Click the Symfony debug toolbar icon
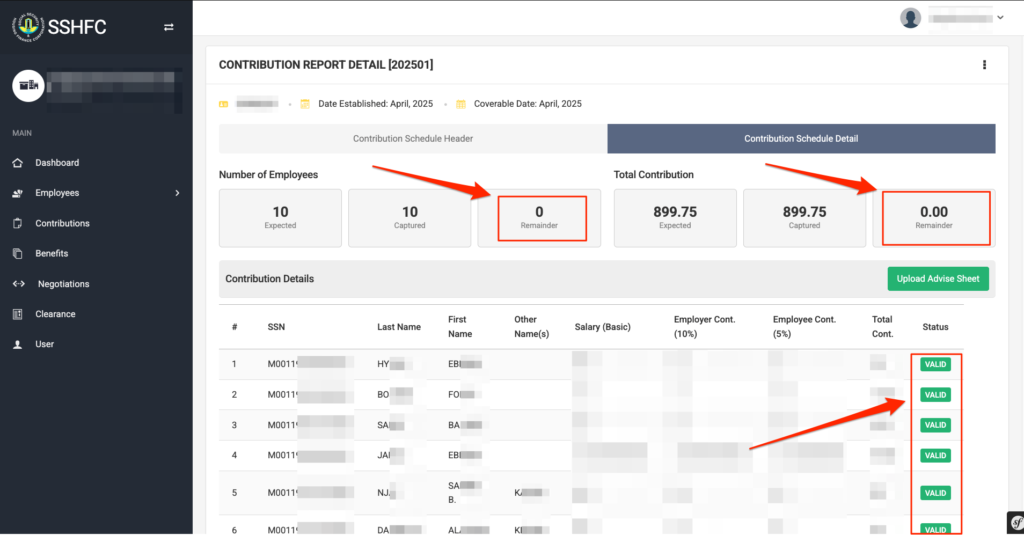The image size is (1024, 535). point(1013,523)
